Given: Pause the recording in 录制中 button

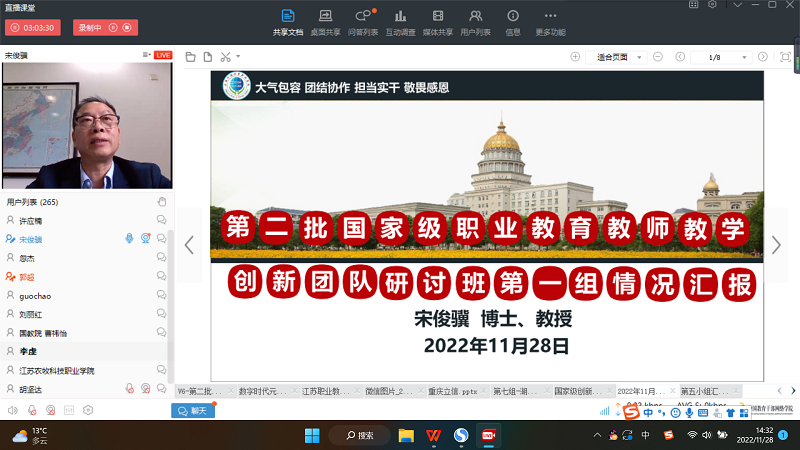Looking at the screenshot, I should (113, 28).
